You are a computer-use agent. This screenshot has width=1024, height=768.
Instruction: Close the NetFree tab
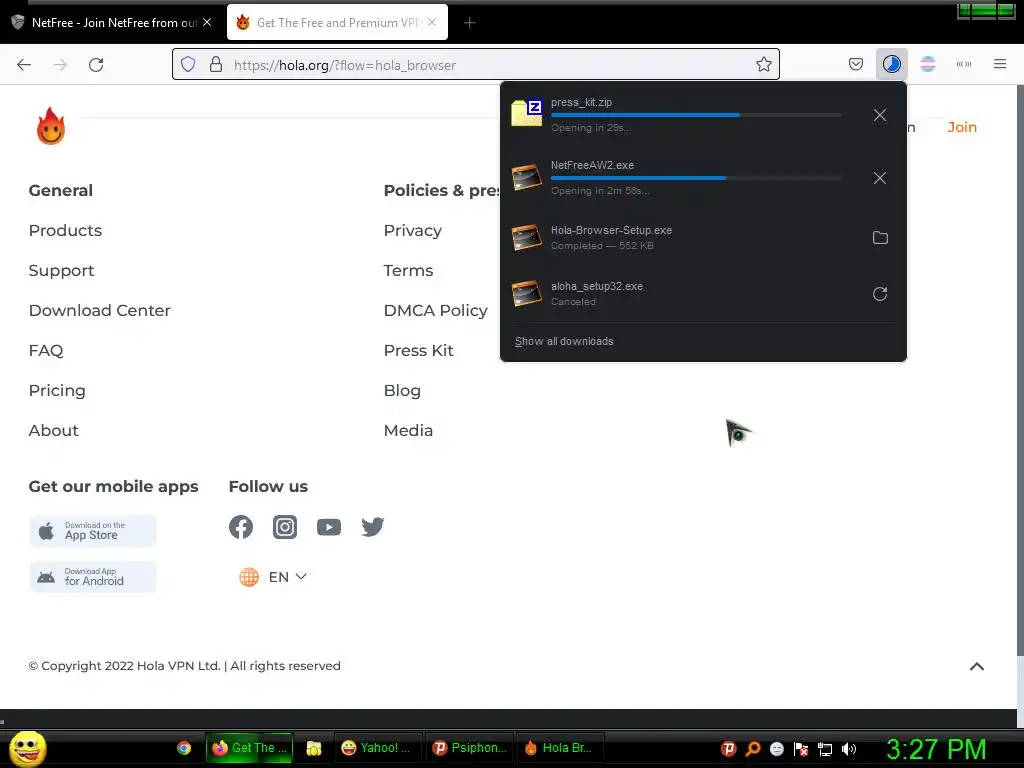pos(207,22)
